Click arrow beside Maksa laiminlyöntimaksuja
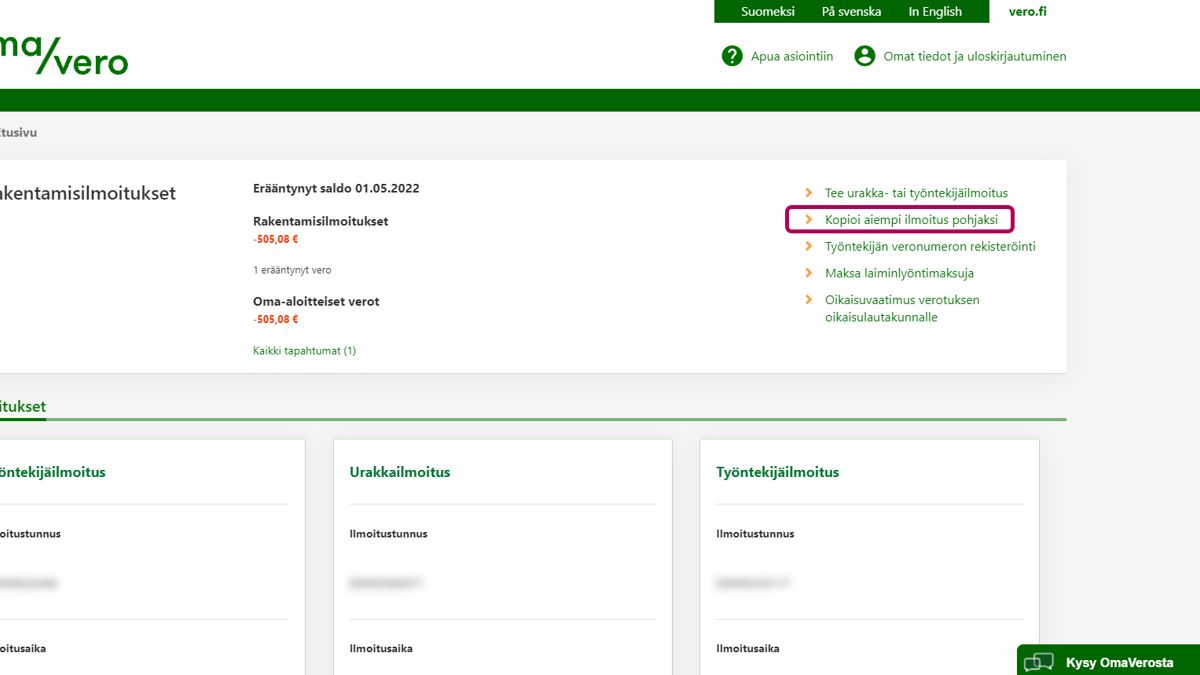The height and width of the screenshot is (675, 1200). 809,272
